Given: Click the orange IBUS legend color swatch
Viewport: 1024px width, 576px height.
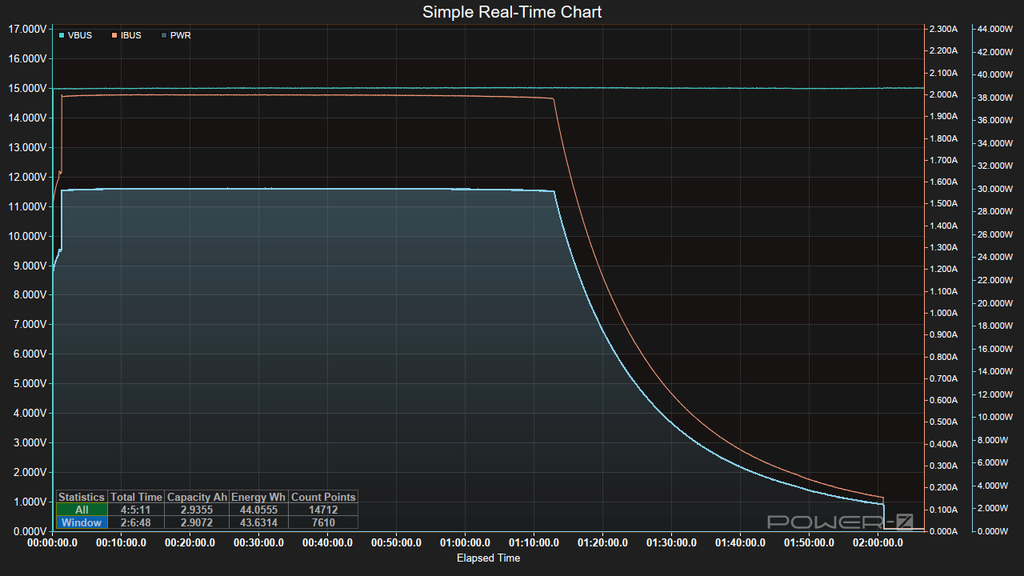Looking at the screenshot, I should (x=114, y=35).
